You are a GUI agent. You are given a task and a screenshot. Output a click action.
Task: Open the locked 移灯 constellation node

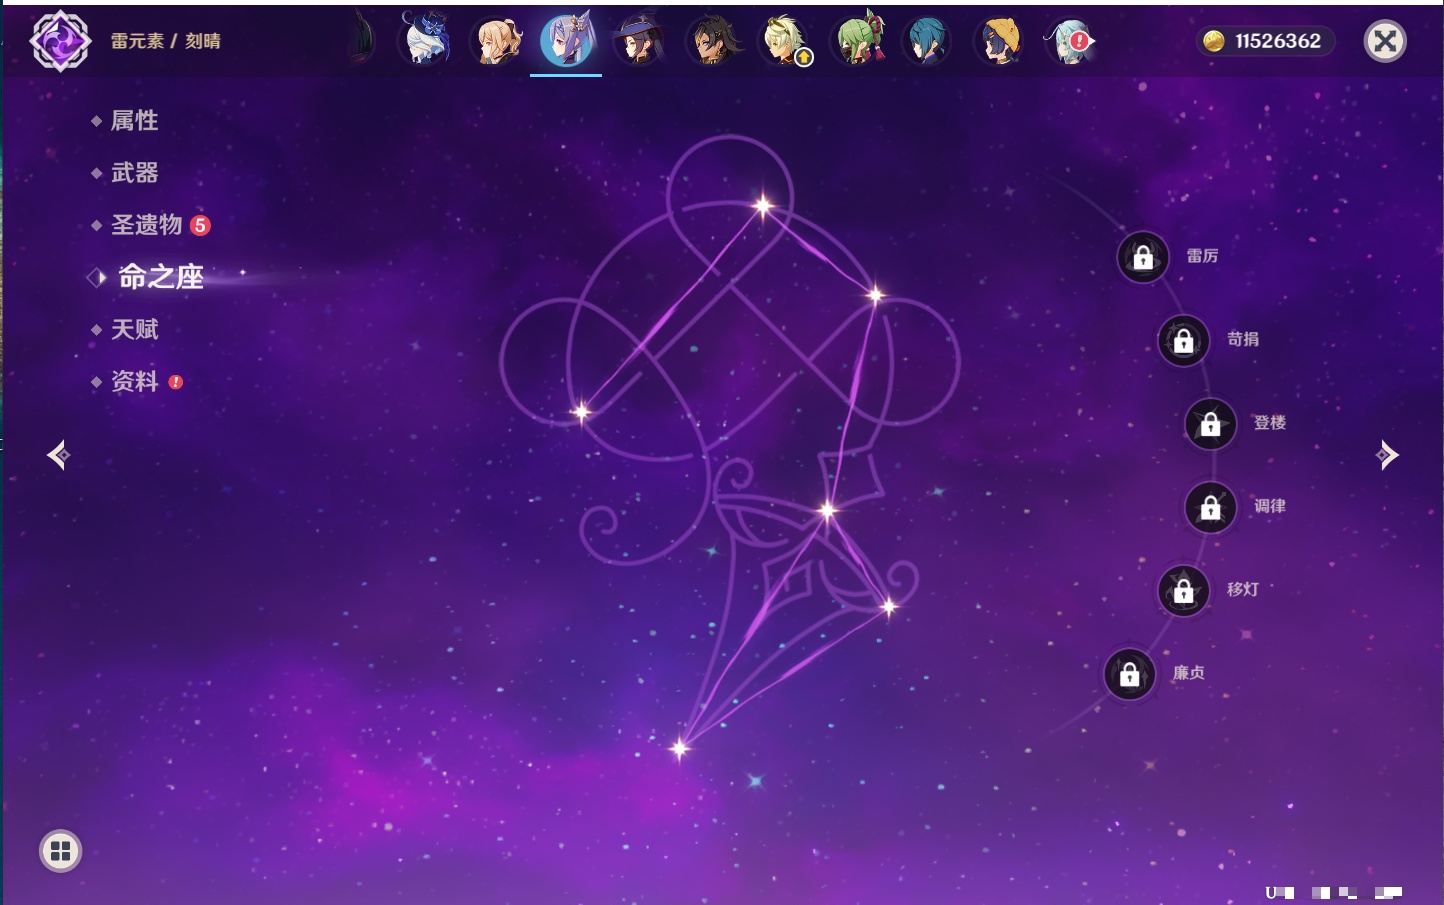point(1184,590)
